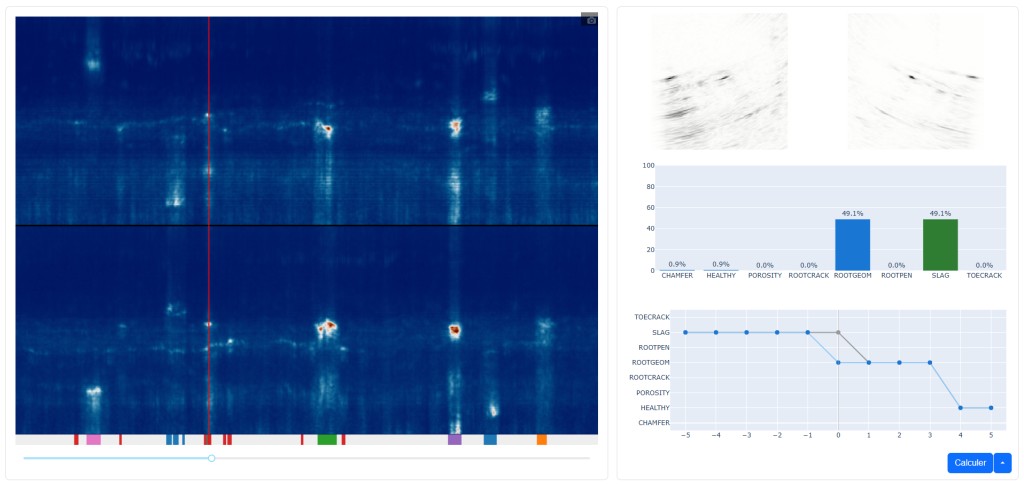Select the orange segment in the annotation strip
This screenshot has height=486, width=1024.
(541, 440)
